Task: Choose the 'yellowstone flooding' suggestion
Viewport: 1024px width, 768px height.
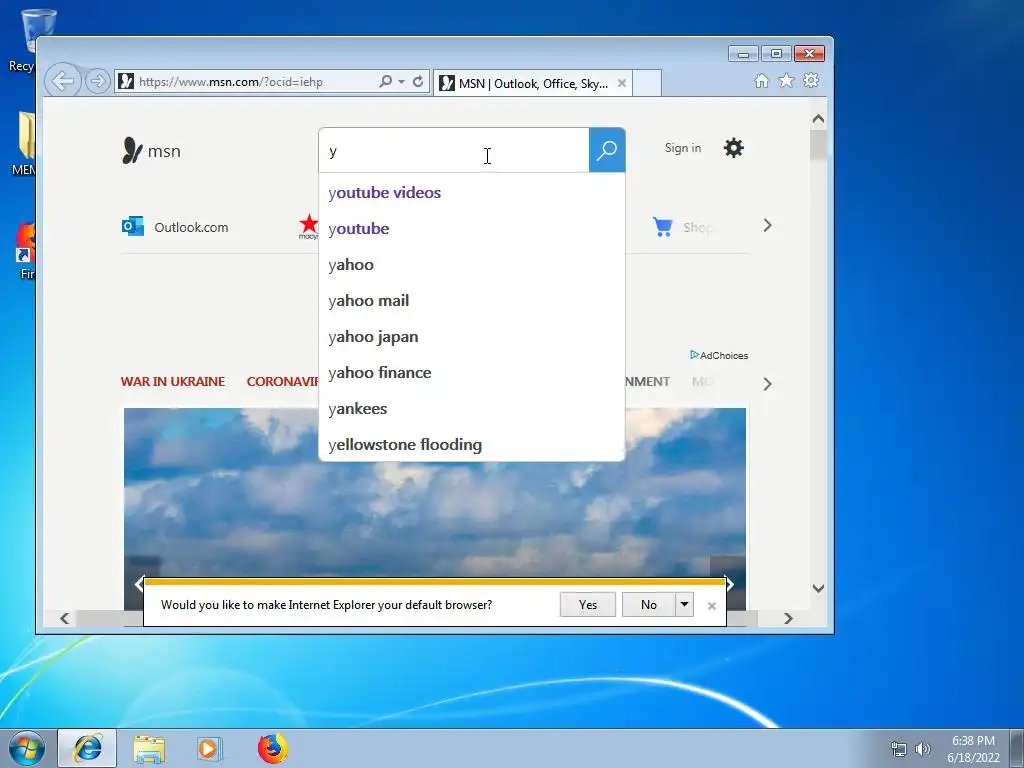Action: click(x=472, y=444)
